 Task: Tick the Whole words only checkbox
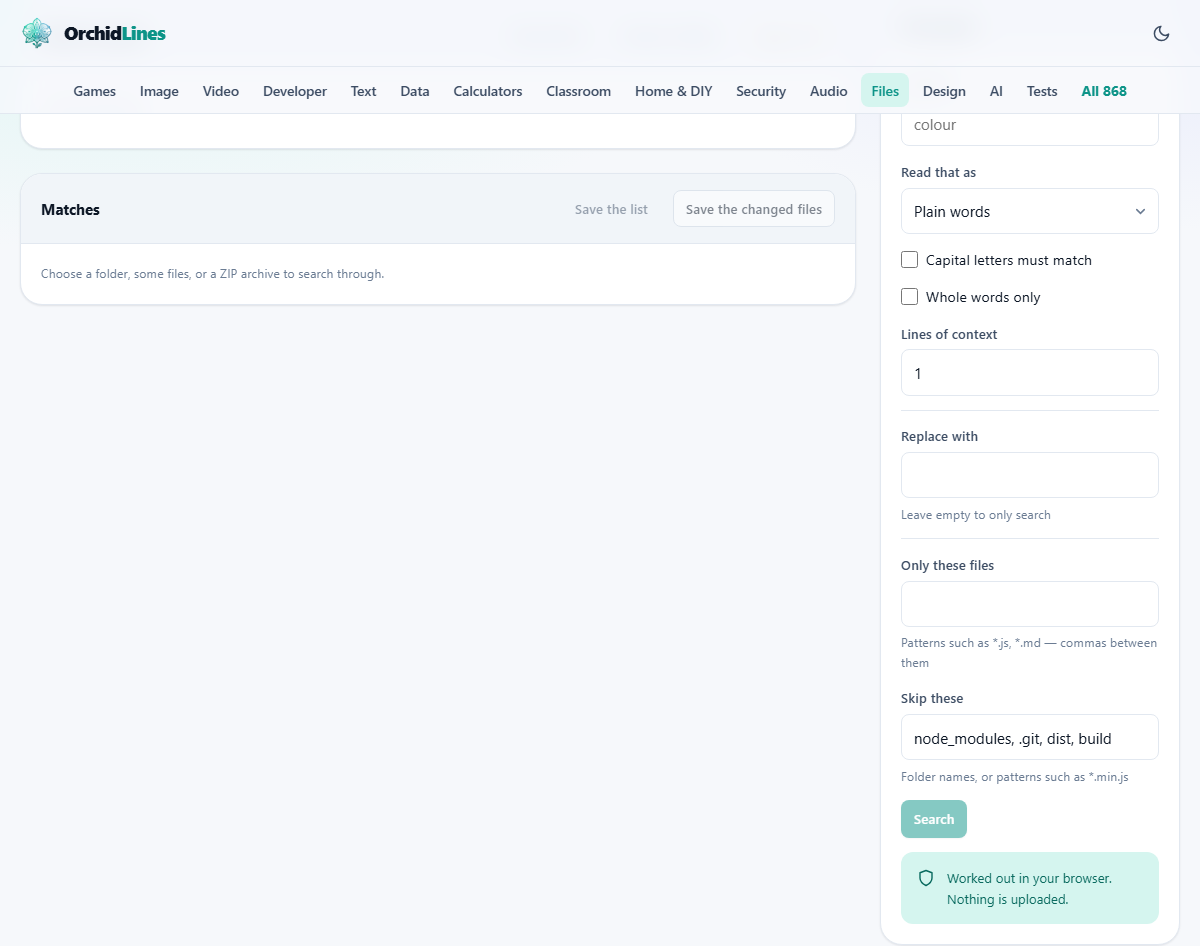point(910,297)
